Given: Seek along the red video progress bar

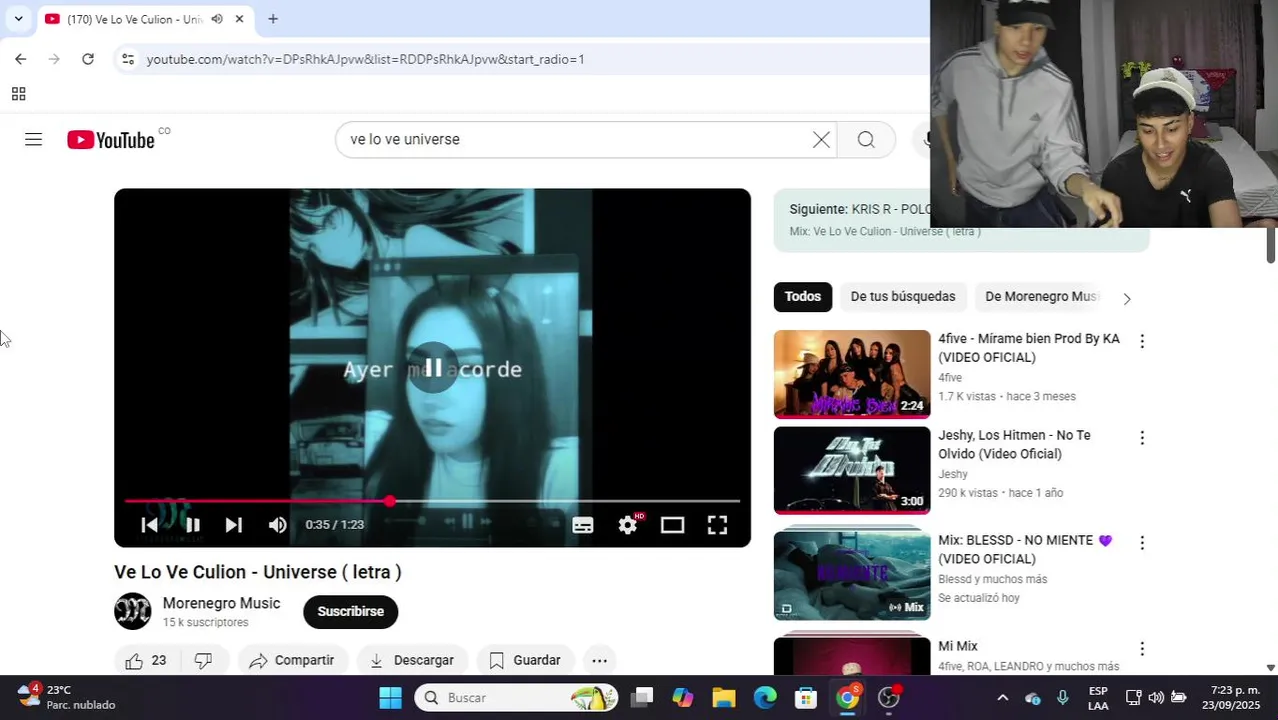Looking at the screenshot, I should [432, 500].
